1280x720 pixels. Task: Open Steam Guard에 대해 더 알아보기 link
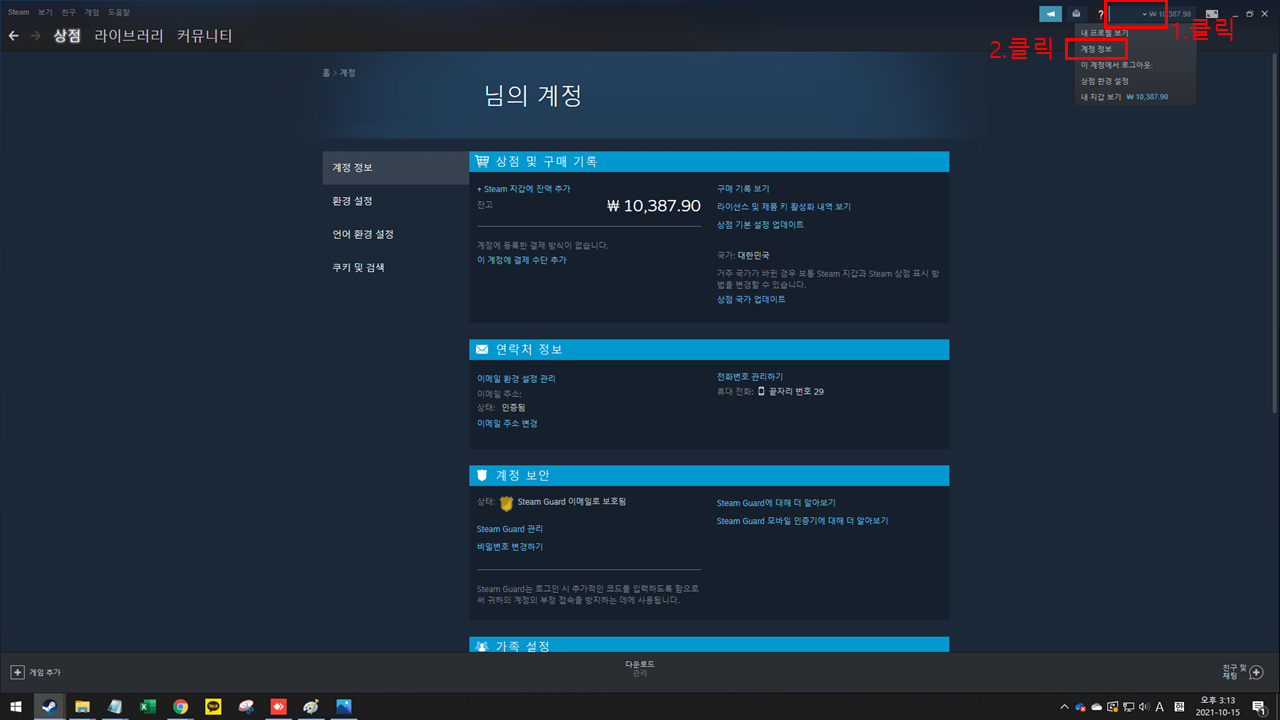(776, 503)
